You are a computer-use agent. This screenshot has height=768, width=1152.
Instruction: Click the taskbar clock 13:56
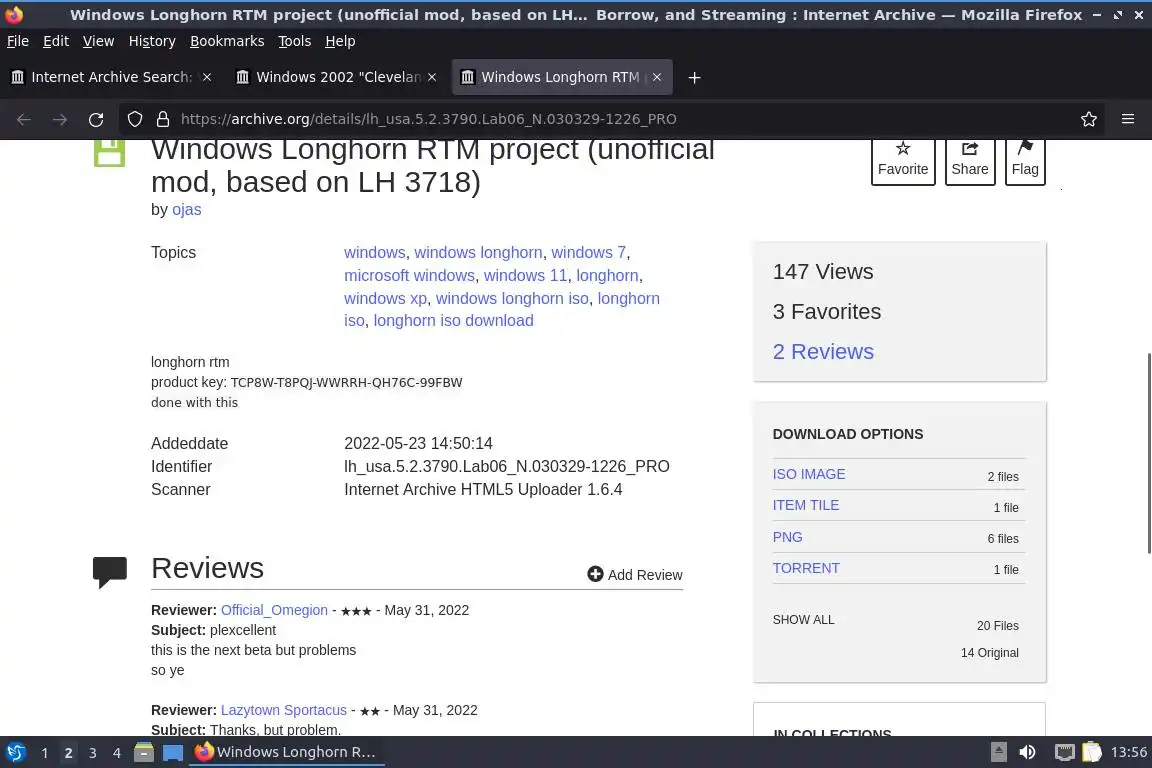(x=1128, y=752)
